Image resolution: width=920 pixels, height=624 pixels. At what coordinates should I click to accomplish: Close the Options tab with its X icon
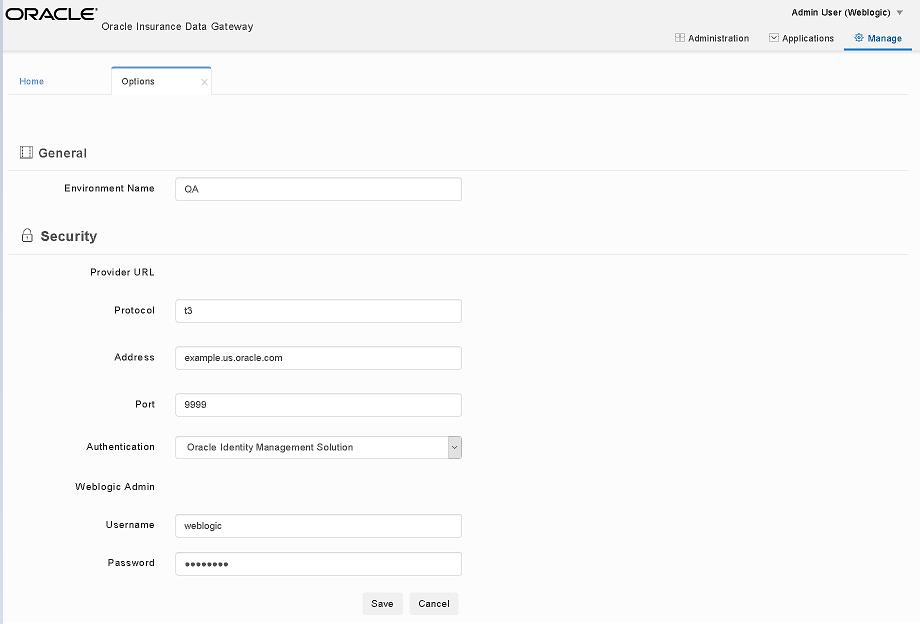coord(203,81)
